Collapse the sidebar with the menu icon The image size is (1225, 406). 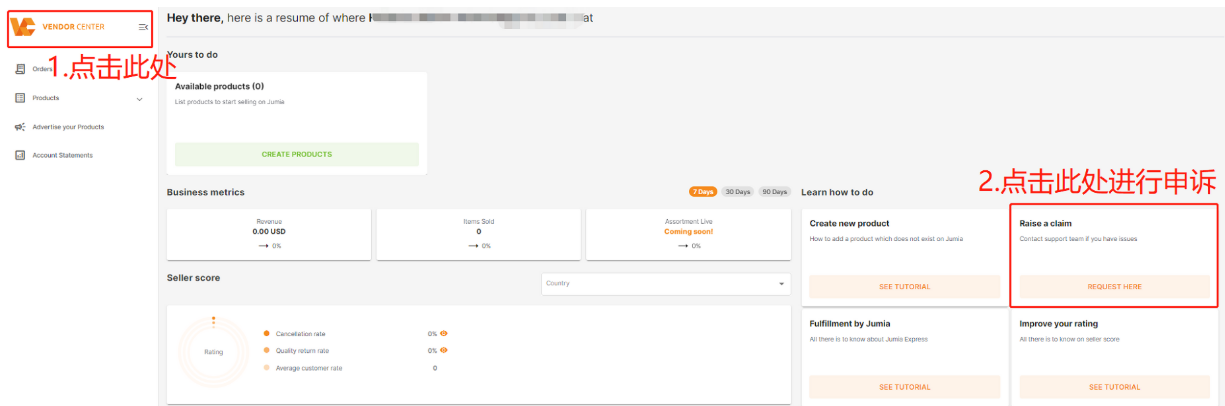[x=143, y=27]
